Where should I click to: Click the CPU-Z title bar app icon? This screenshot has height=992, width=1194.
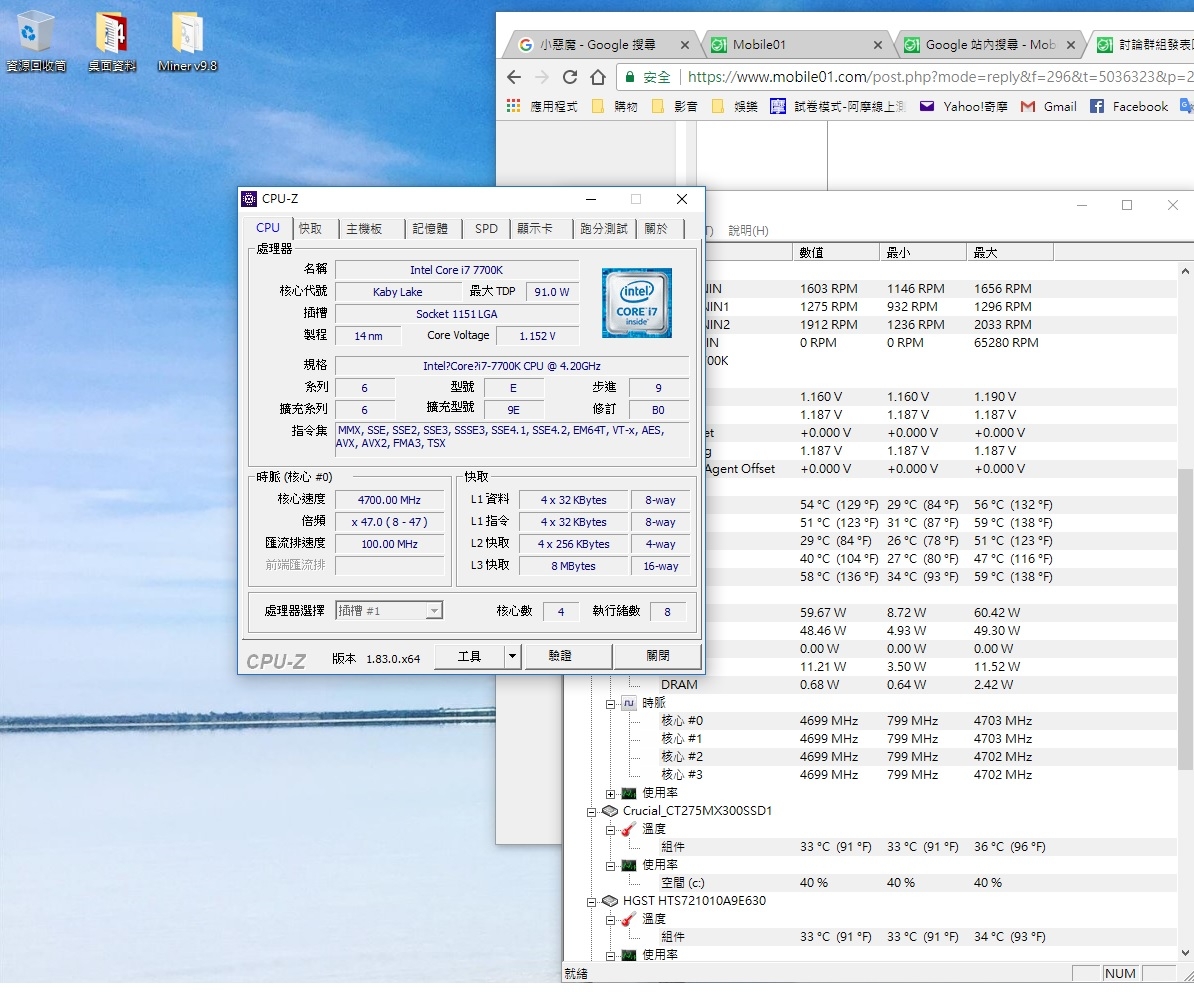click(x=249, y=199)
